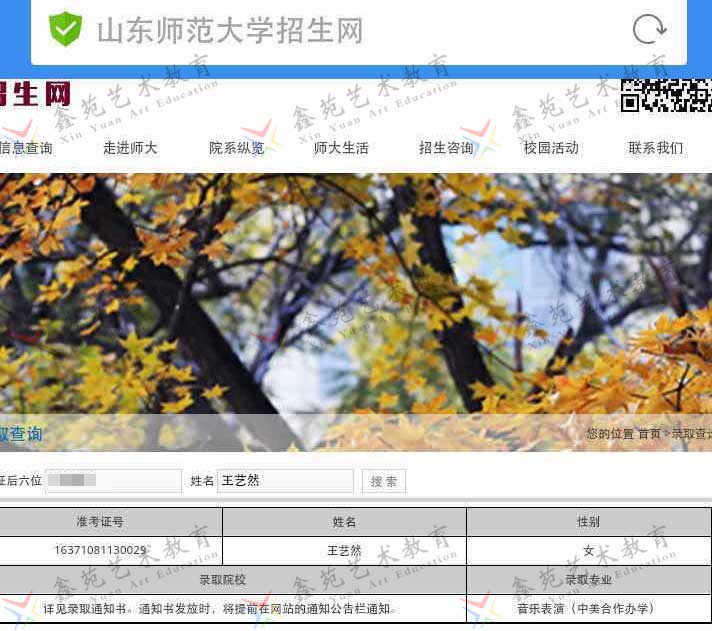Viewport: 712px width, 631px height.
Task: Select the exam number 16371081130029 cell
Action: (100, 550)
